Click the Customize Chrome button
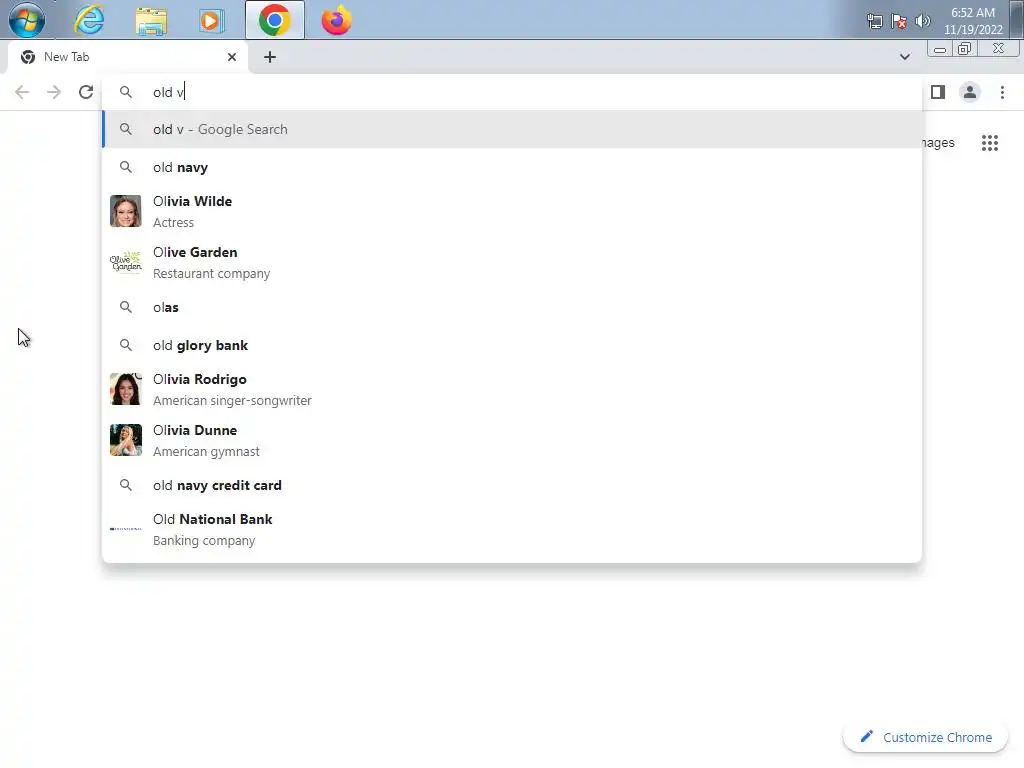Viewport: 1024px width, 768px height. (926, 737)
